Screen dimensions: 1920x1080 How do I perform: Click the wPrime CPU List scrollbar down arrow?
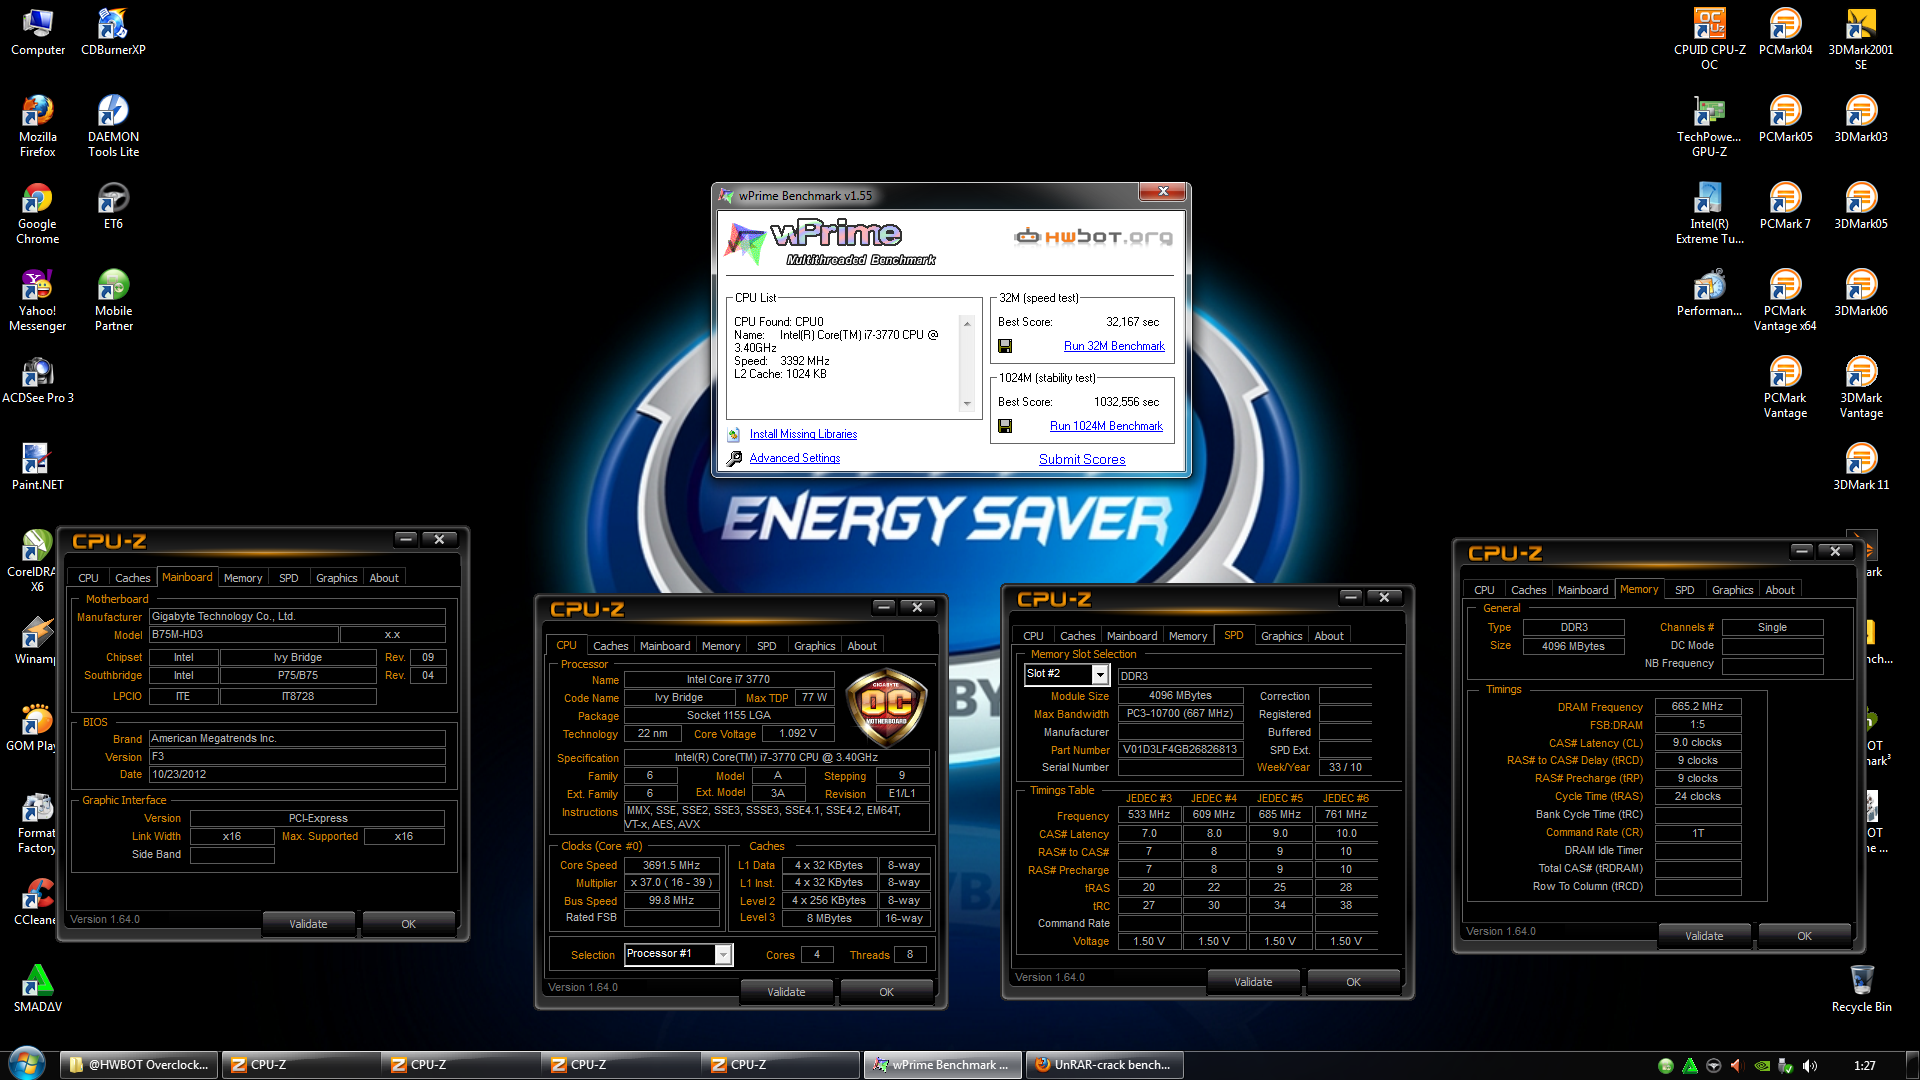pyautogui.click(x=967, y=404)
